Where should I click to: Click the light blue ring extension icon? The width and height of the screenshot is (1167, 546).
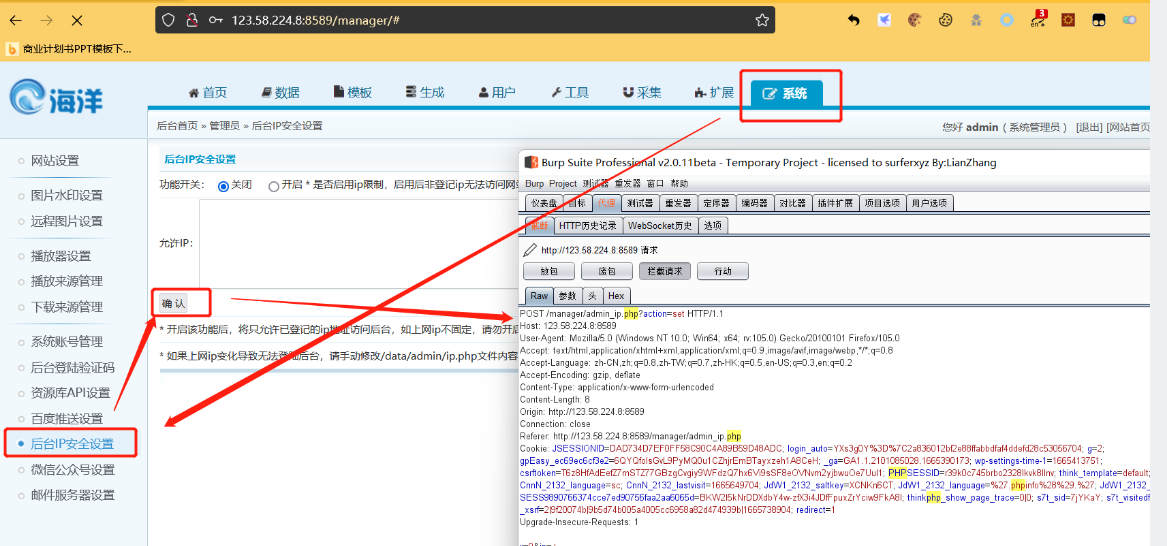[x=1006, y=20]
